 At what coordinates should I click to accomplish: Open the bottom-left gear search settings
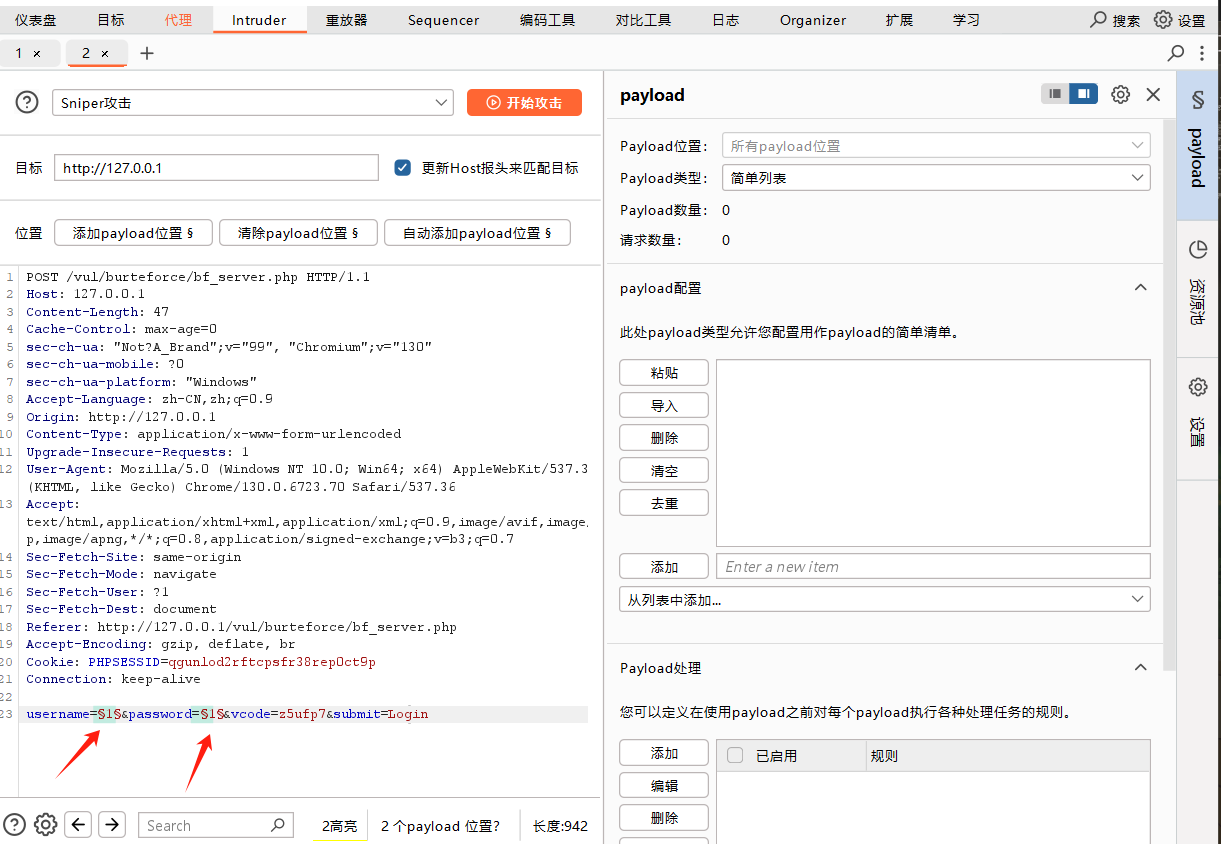point(45,824)
